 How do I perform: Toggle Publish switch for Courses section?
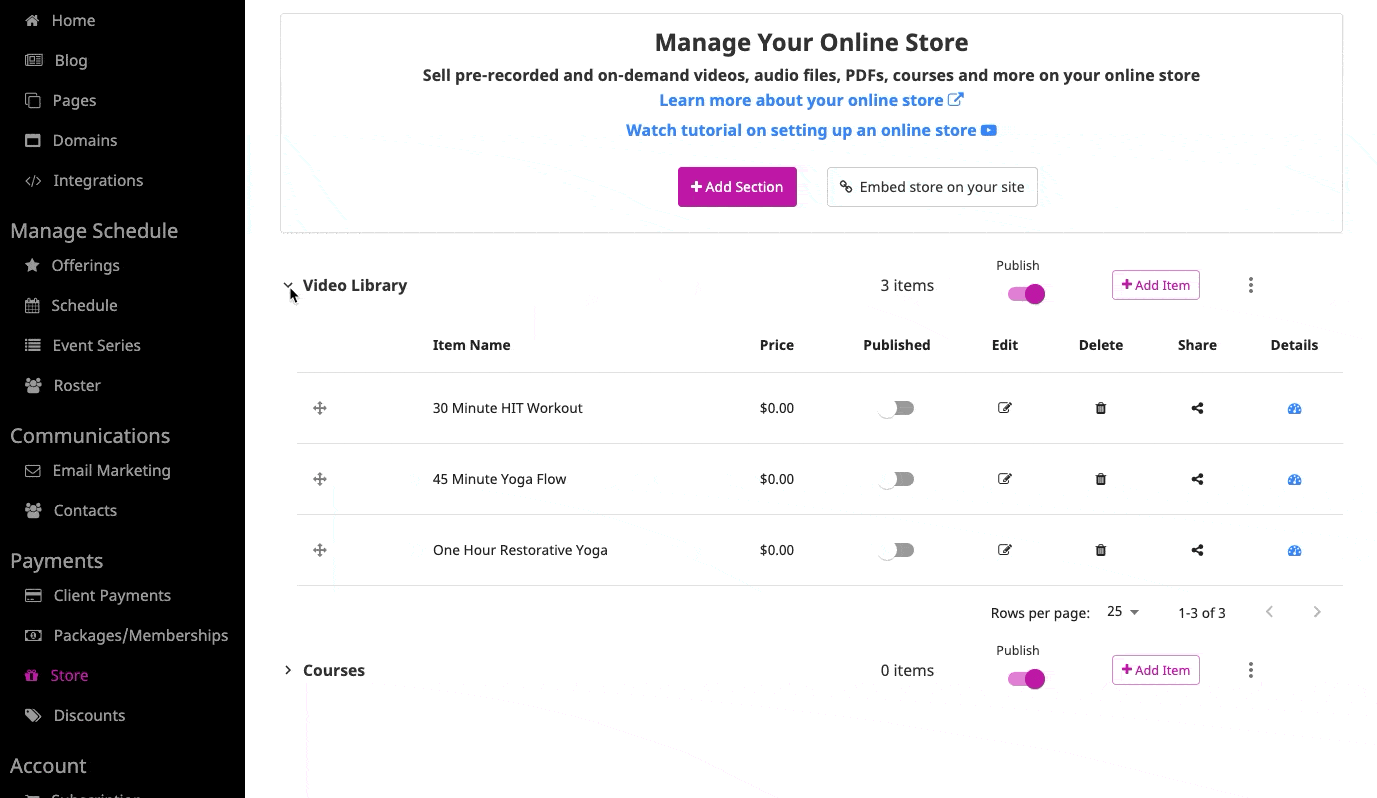[1026, 679]
